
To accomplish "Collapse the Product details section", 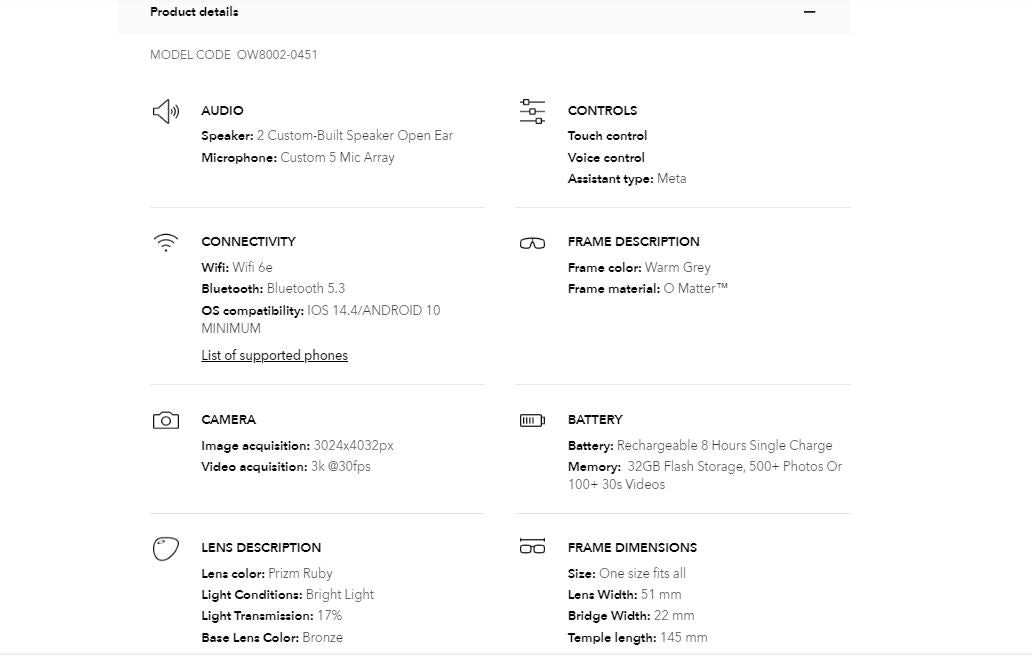I will click(x=810, y=12).
